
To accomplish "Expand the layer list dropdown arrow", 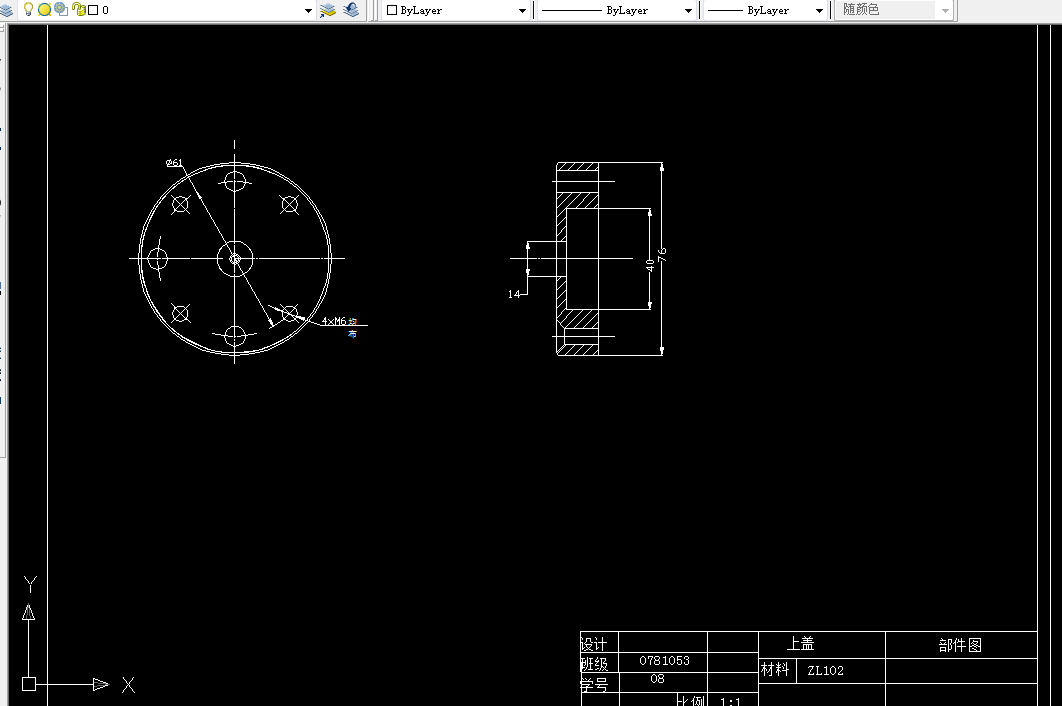I will 308,10.
